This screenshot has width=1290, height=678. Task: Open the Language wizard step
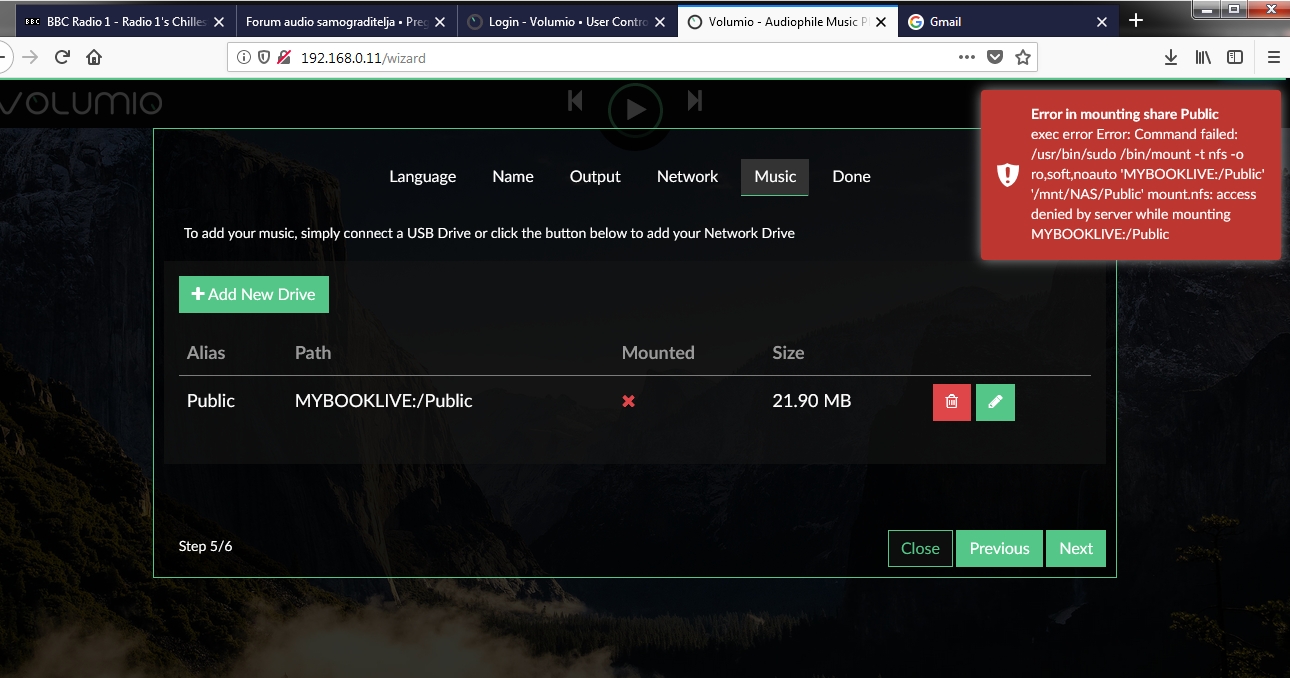tap(422, 177)
